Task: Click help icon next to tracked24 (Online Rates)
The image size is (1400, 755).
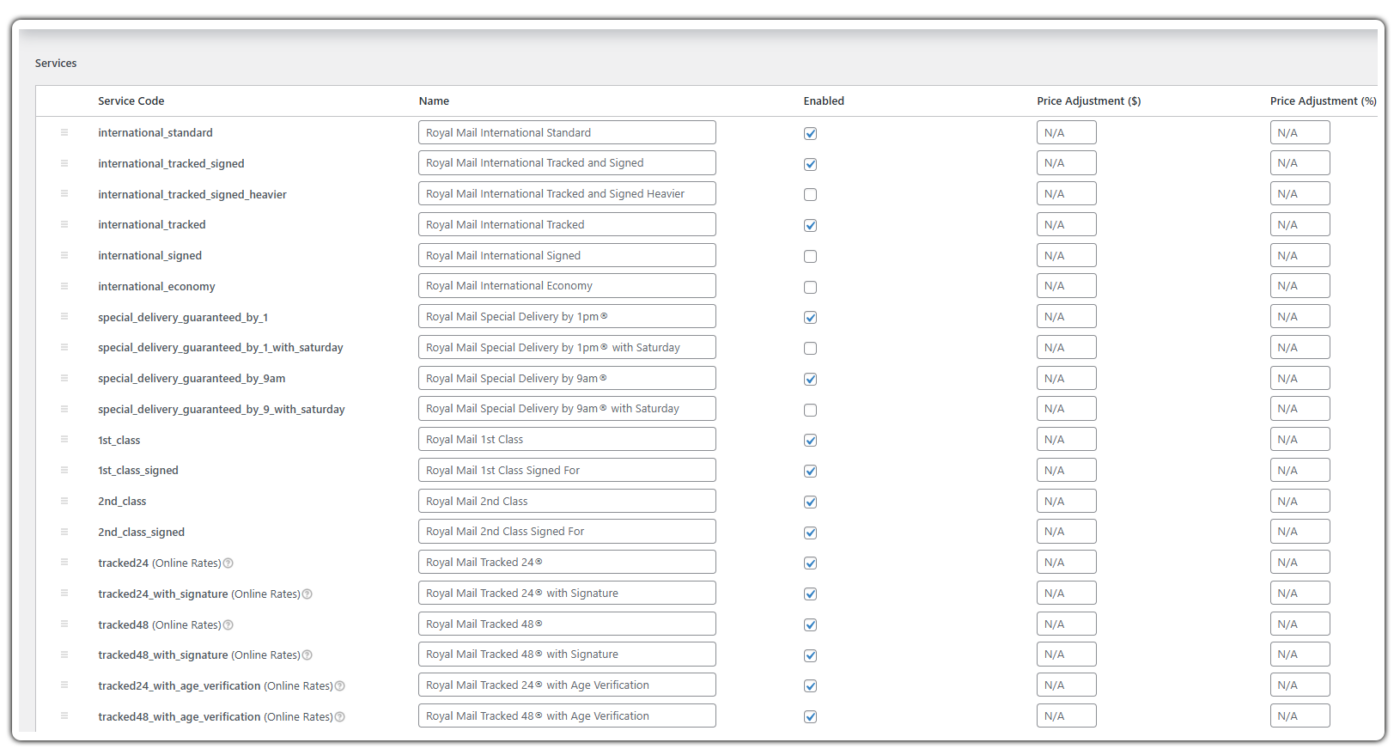Action: coord(229,563)
